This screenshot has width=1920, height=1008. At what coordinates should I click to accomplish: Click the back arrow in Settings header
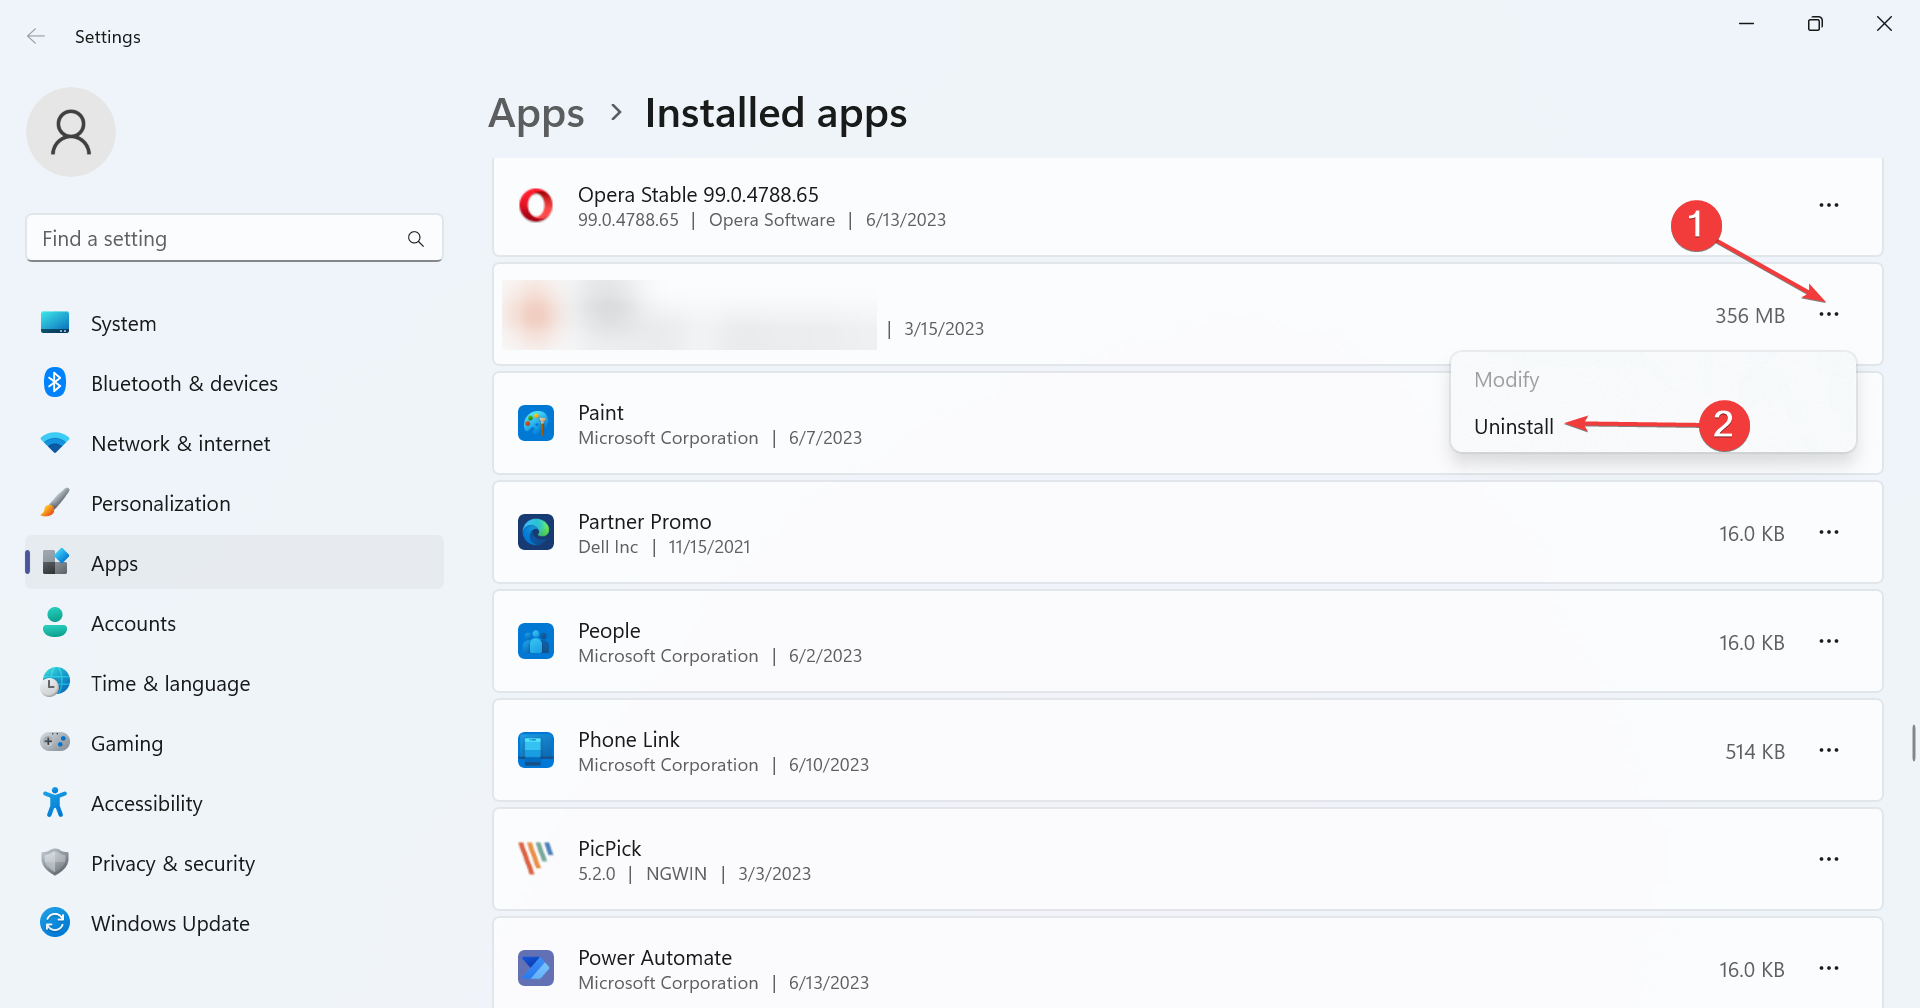pyautogui.click(x=36, y=37)
